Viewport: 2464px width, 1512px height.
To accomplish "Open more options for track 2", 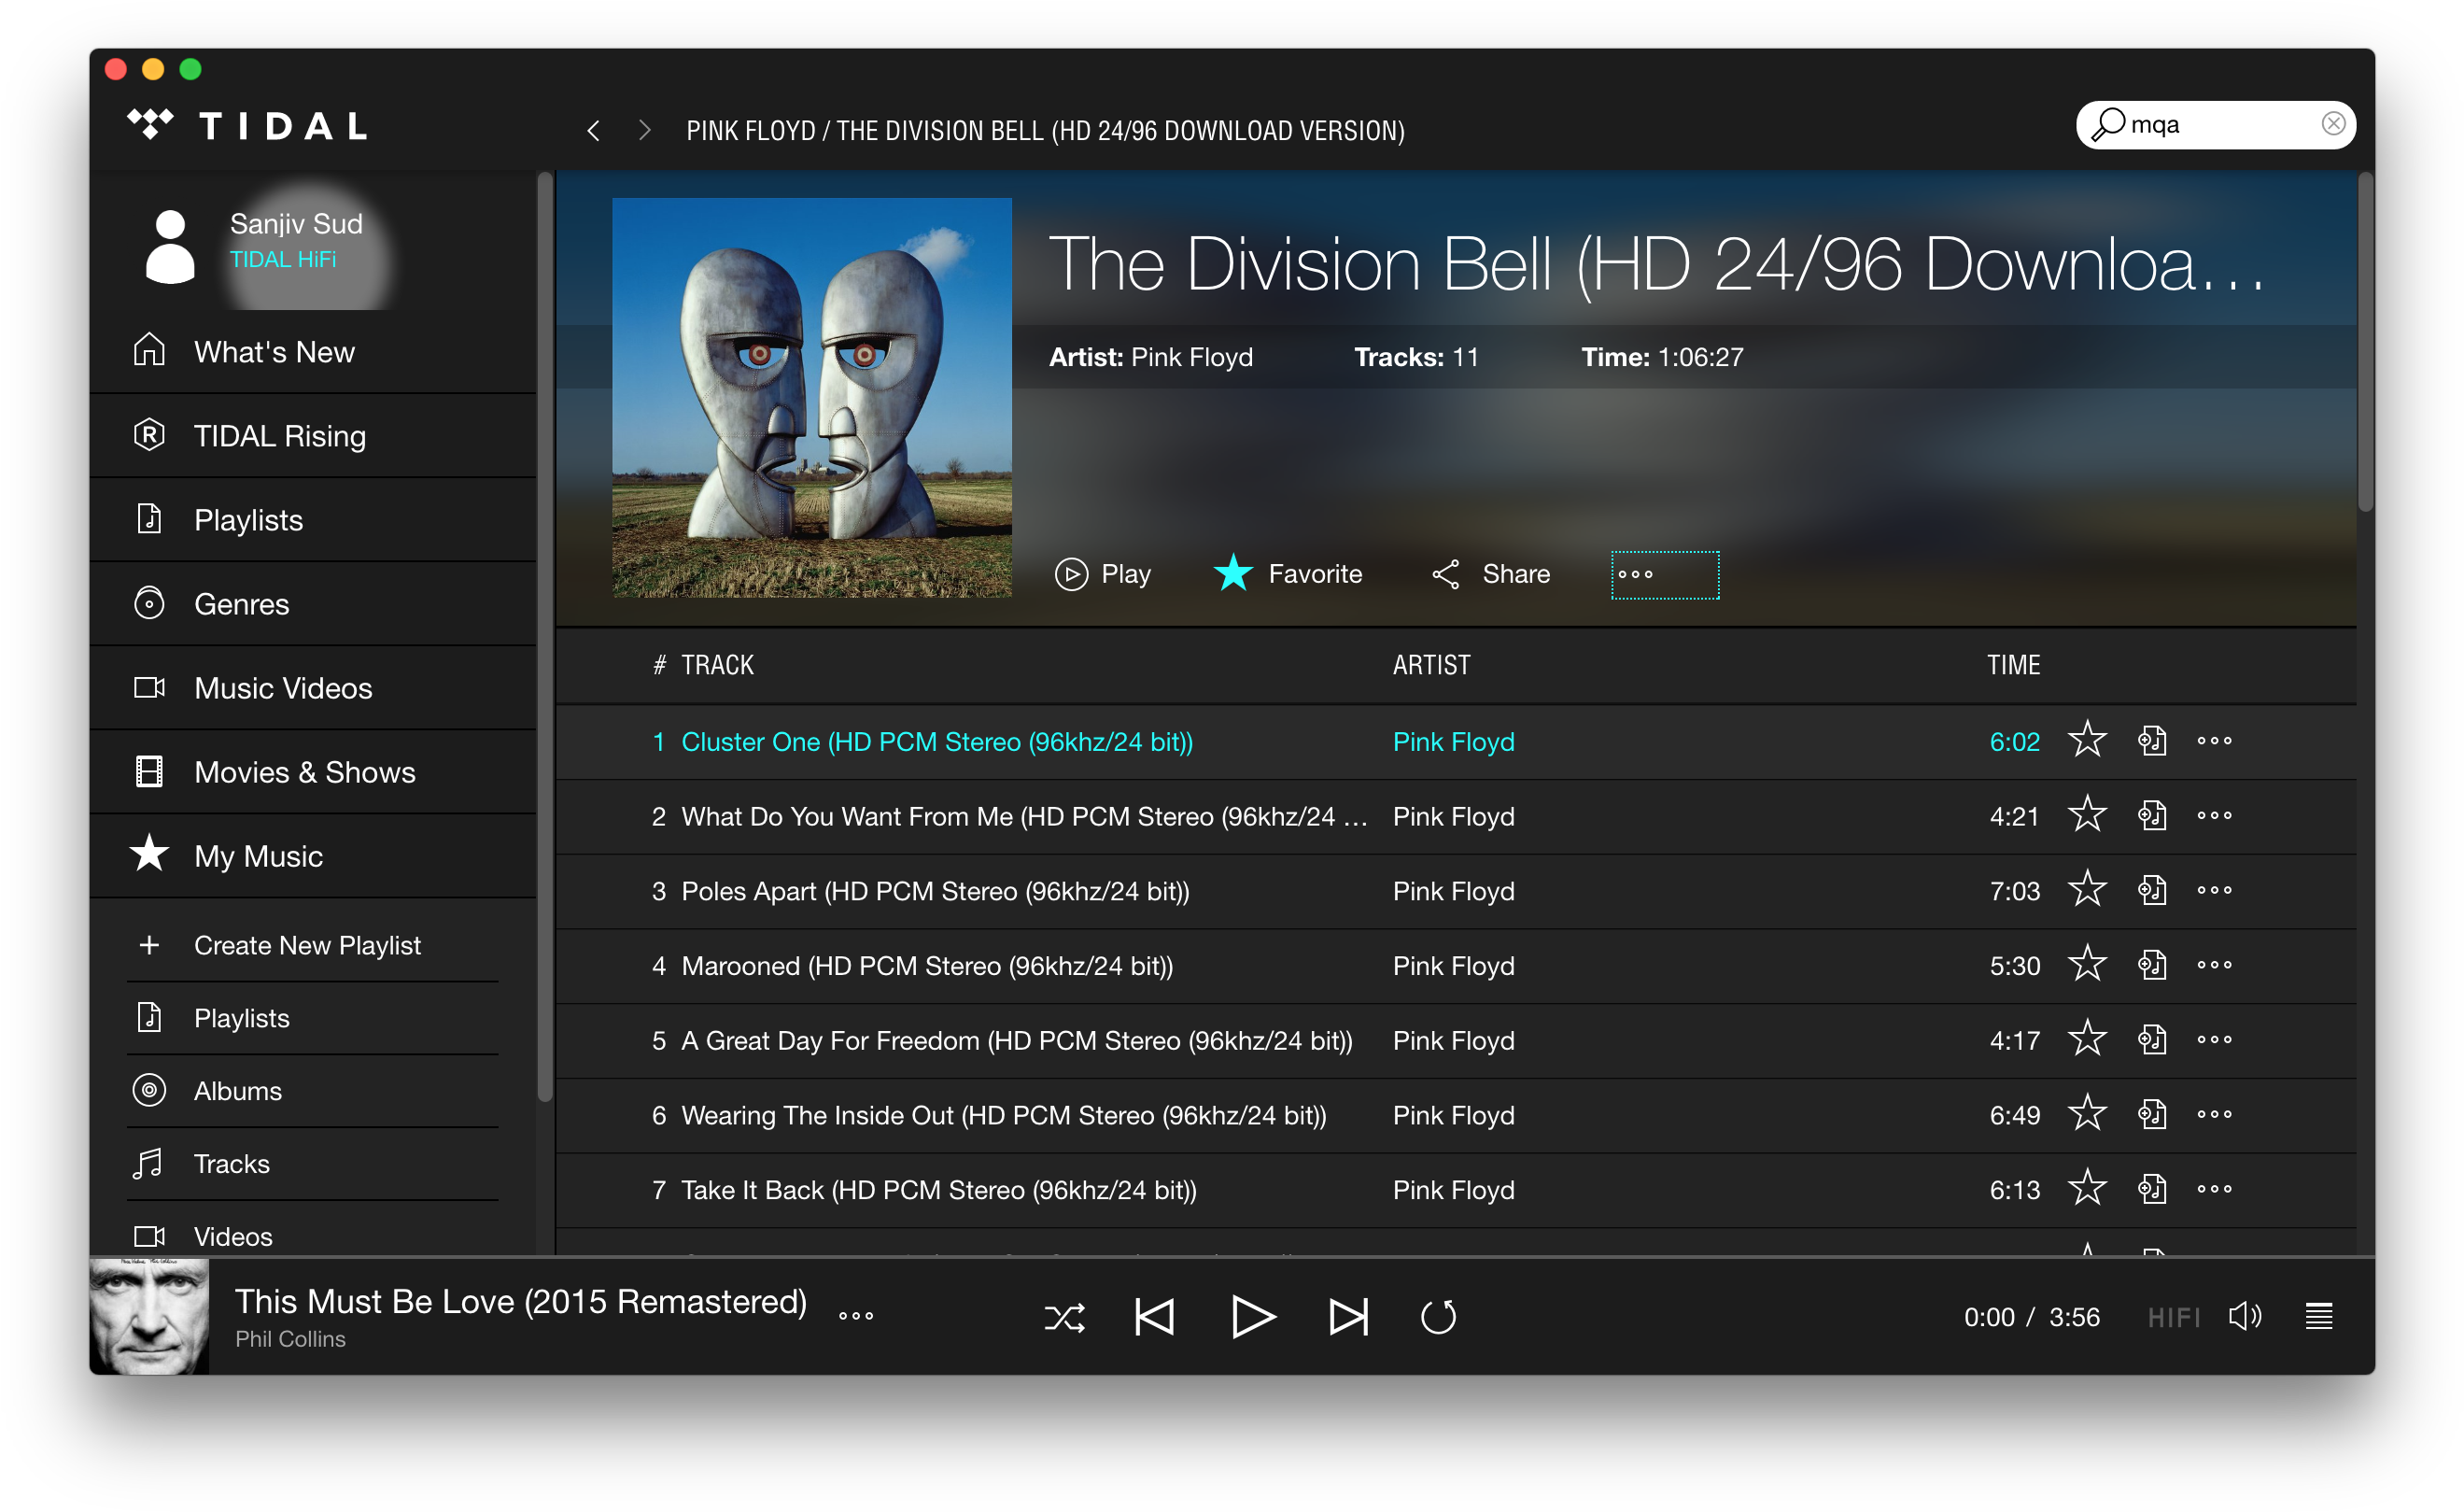I will 2214,816.
